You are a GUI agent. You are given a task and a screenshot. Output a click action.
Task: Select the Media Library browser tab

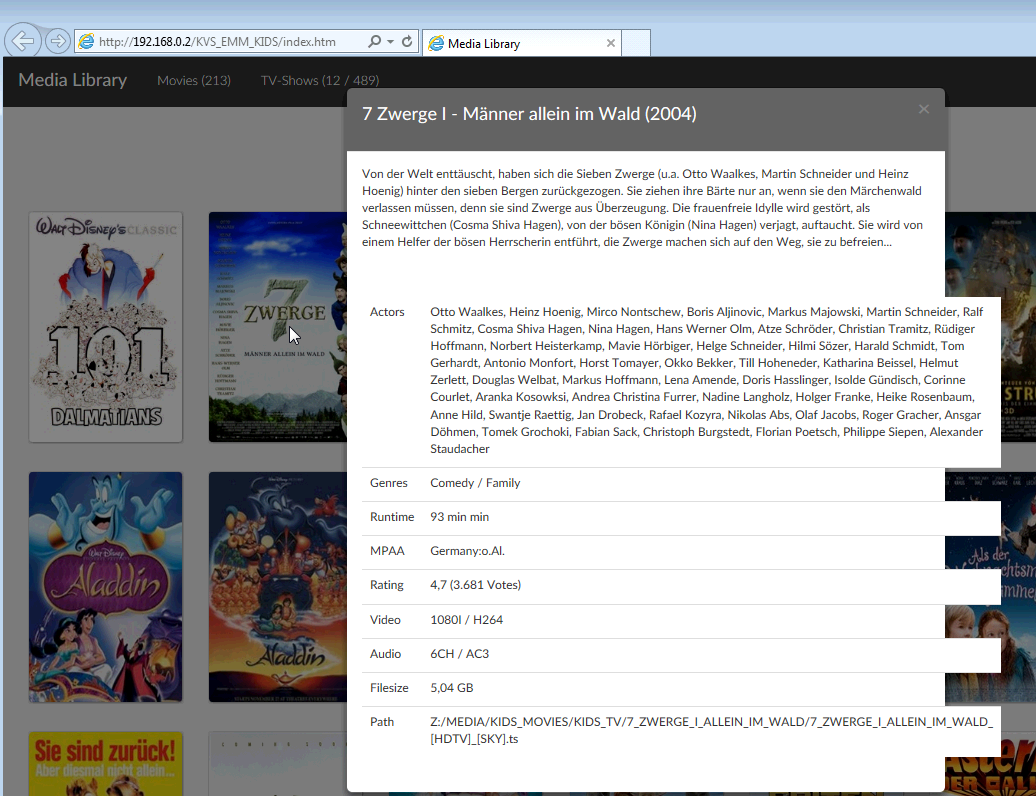[521, 44]
